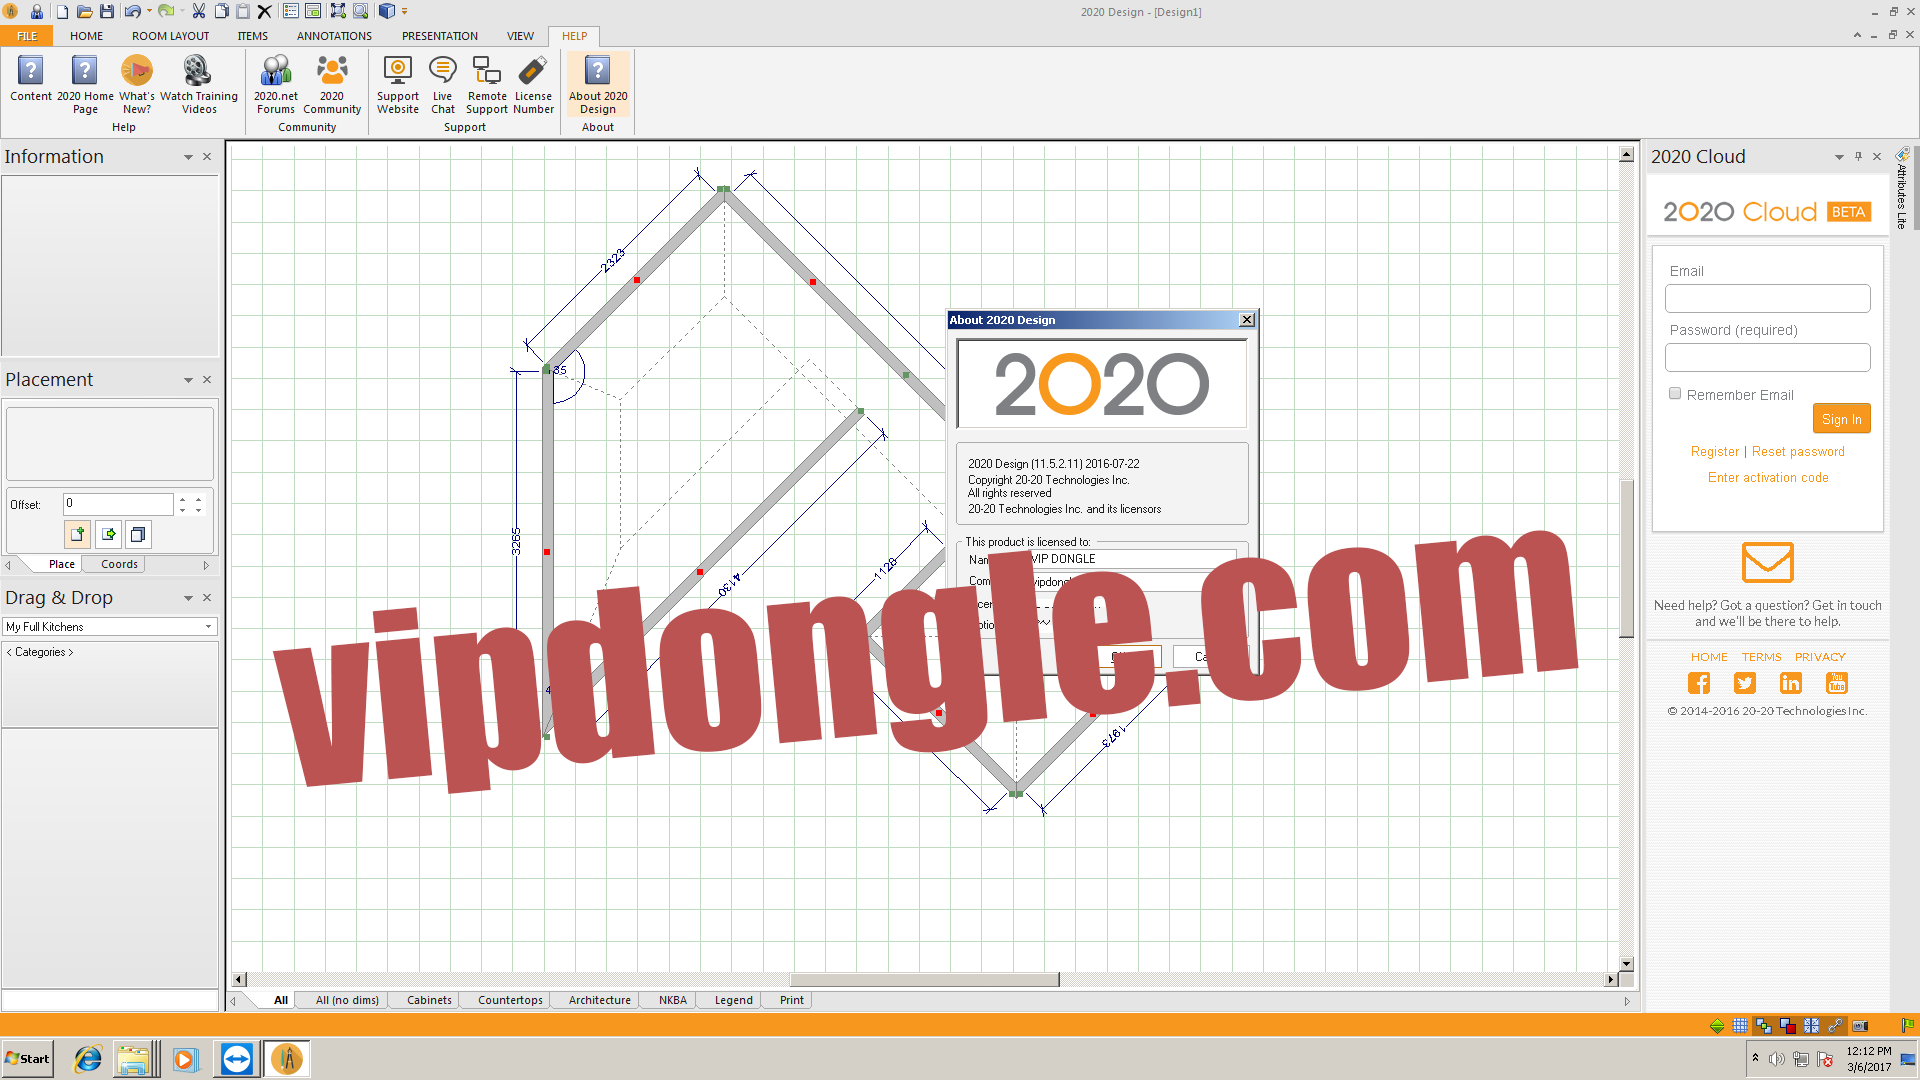
Task: Open 2020 Home Page tool
Action: point(83,82)
